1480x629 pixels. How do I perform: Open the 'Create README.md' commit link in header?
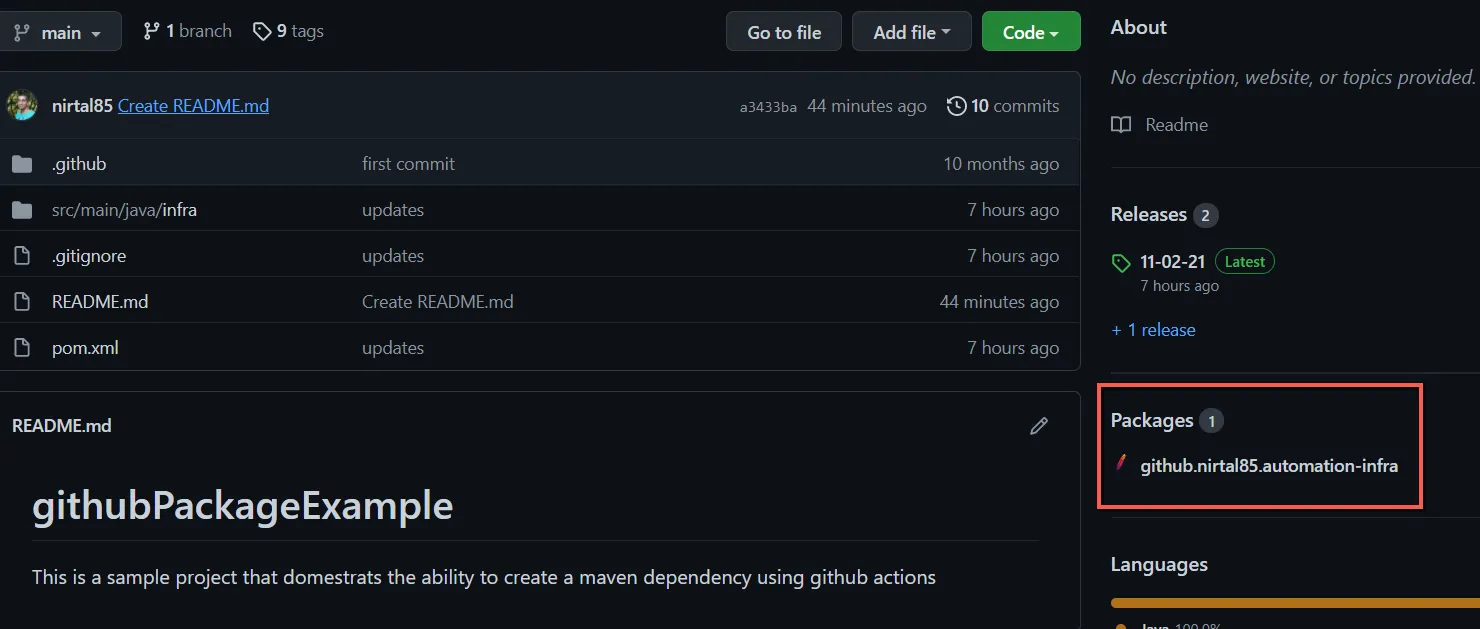coord(193,106)
